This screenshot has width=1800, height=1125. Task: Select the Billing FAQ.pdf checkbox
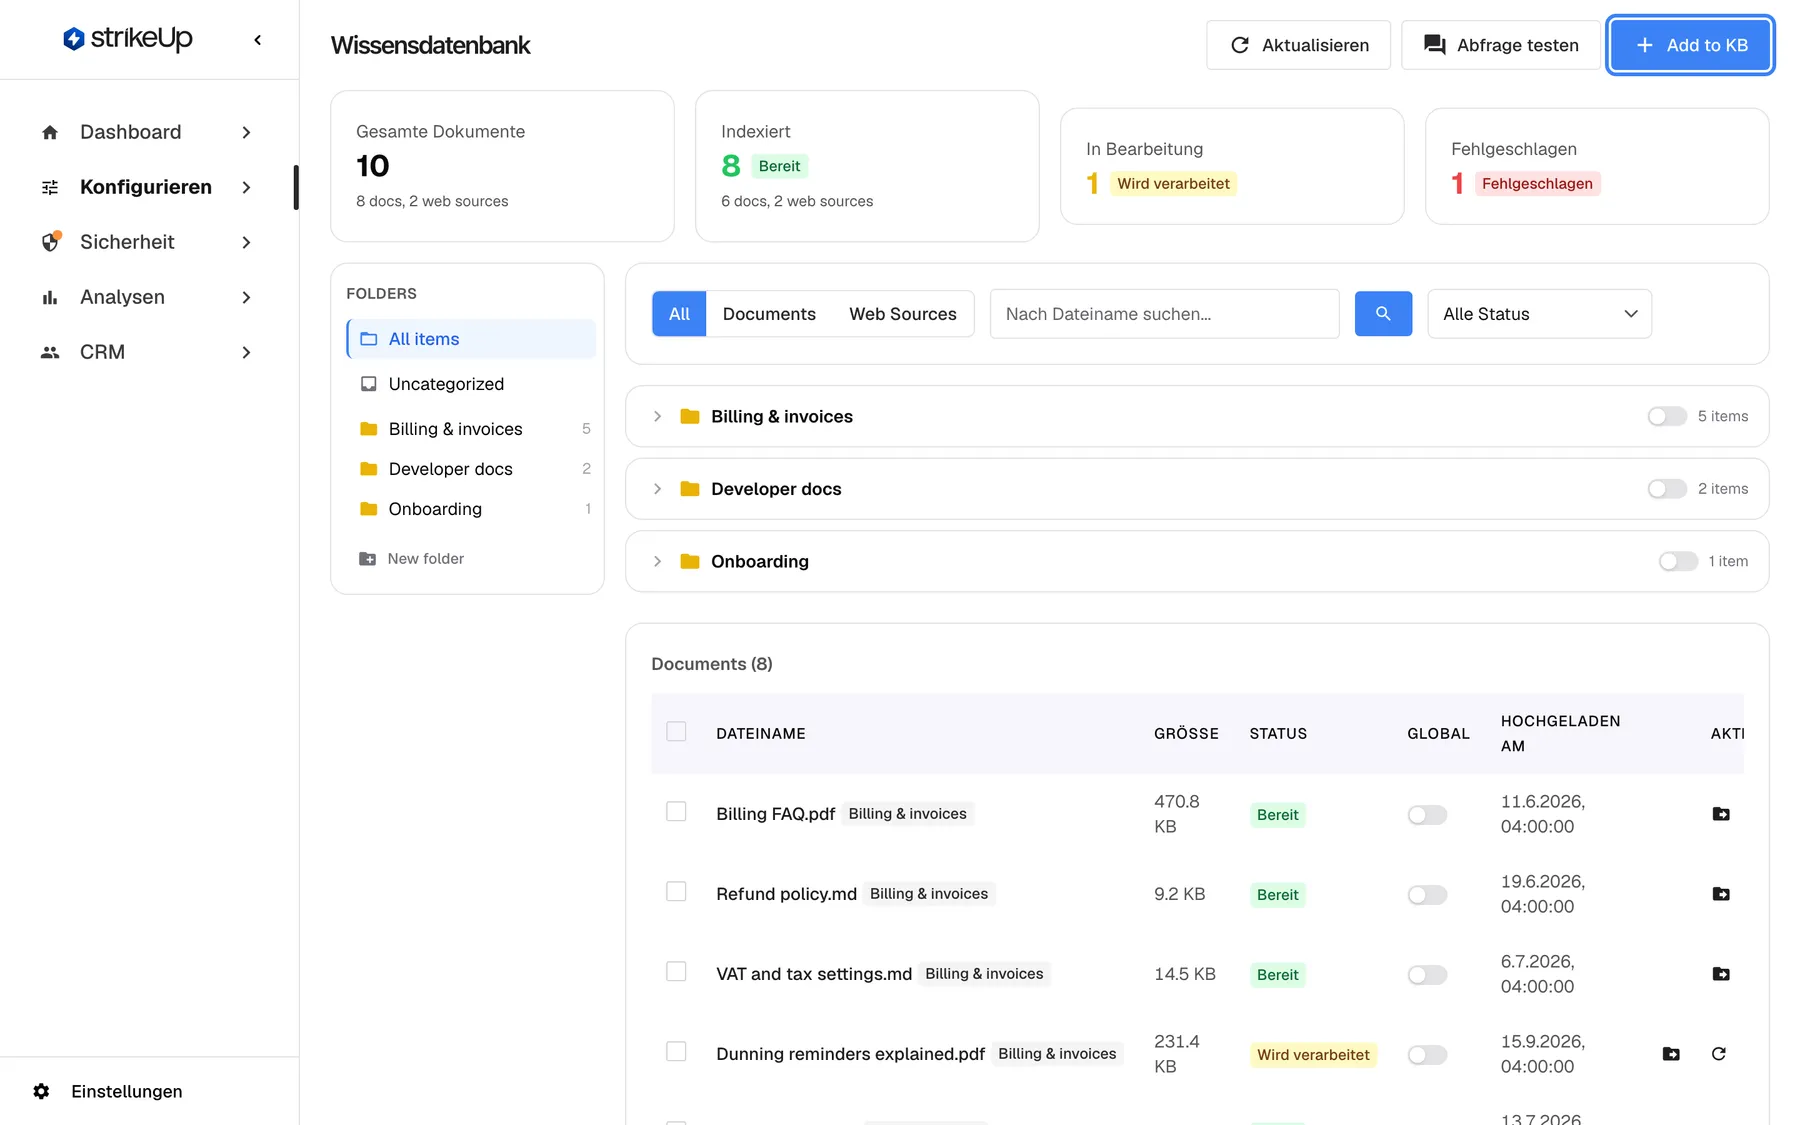point(676,811)
